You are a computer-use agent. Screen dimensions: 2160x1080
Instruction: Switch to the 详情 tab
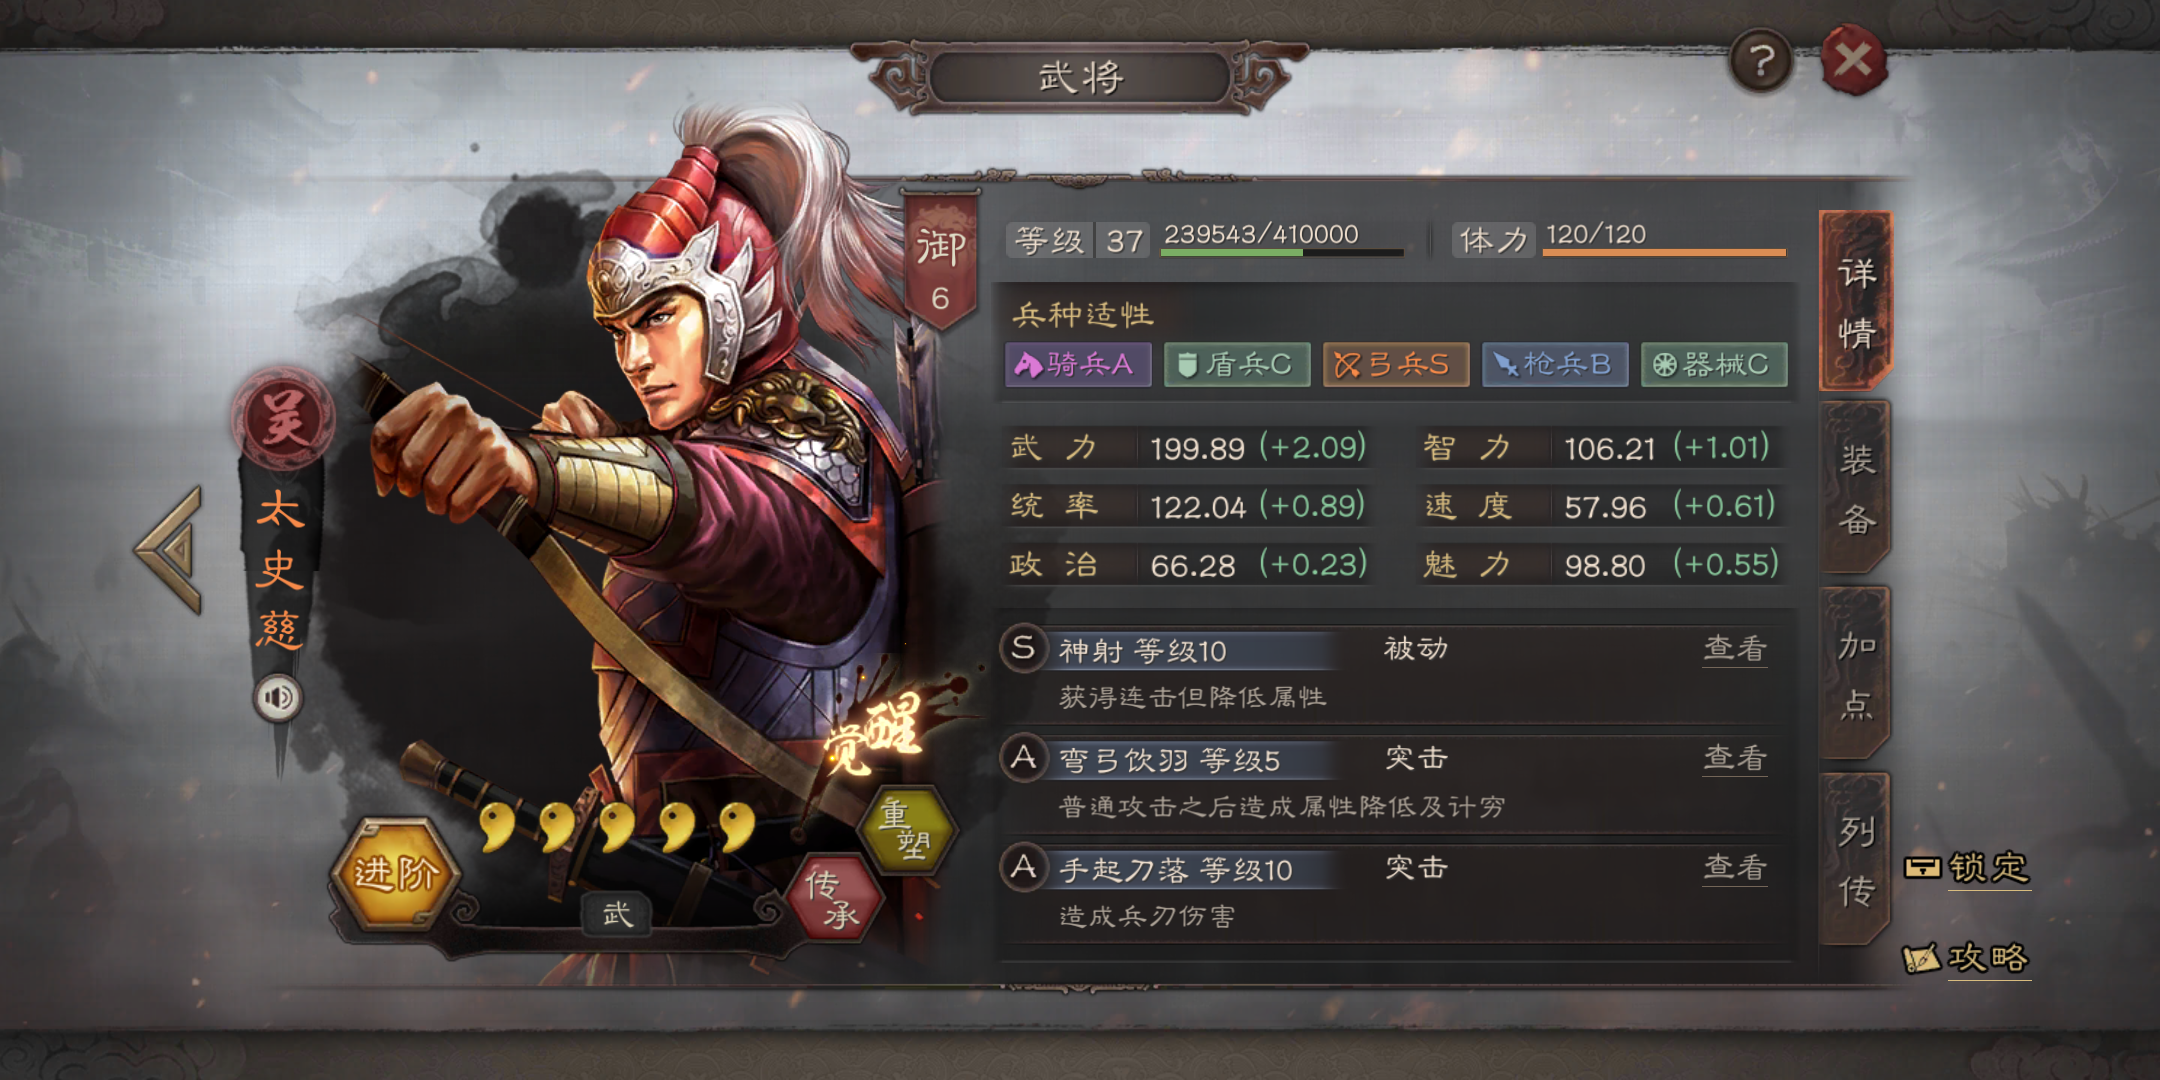[1856, 301]
